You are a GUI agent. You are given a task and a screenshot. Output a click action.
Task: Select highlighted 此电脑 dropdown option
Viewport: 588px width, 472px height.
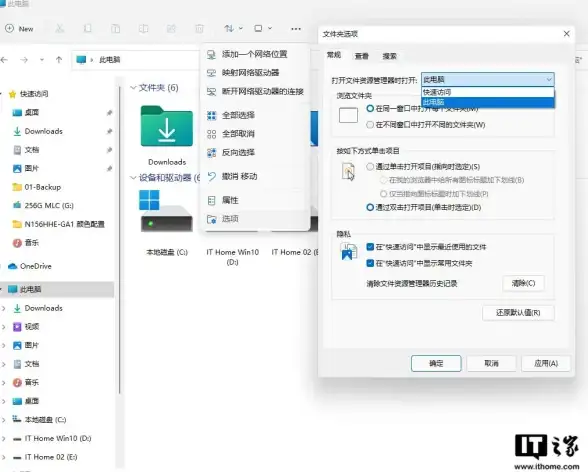(x=488, y=102)
